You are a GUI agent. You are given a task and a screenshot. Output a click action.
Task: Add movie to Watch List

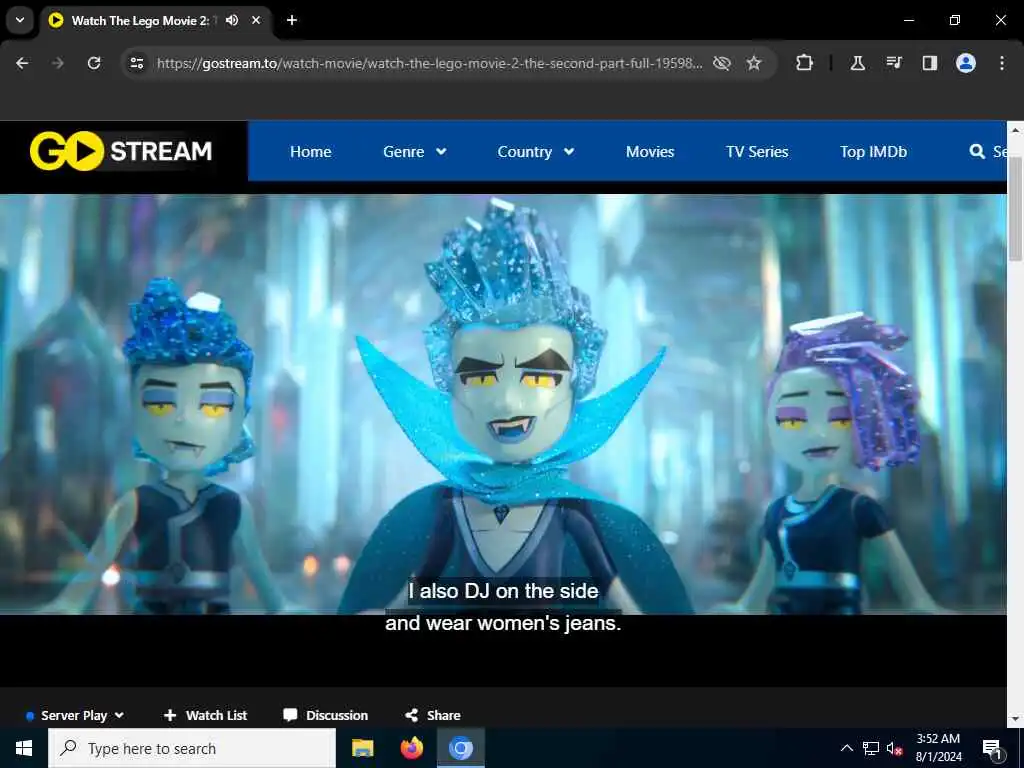[205, 715]
